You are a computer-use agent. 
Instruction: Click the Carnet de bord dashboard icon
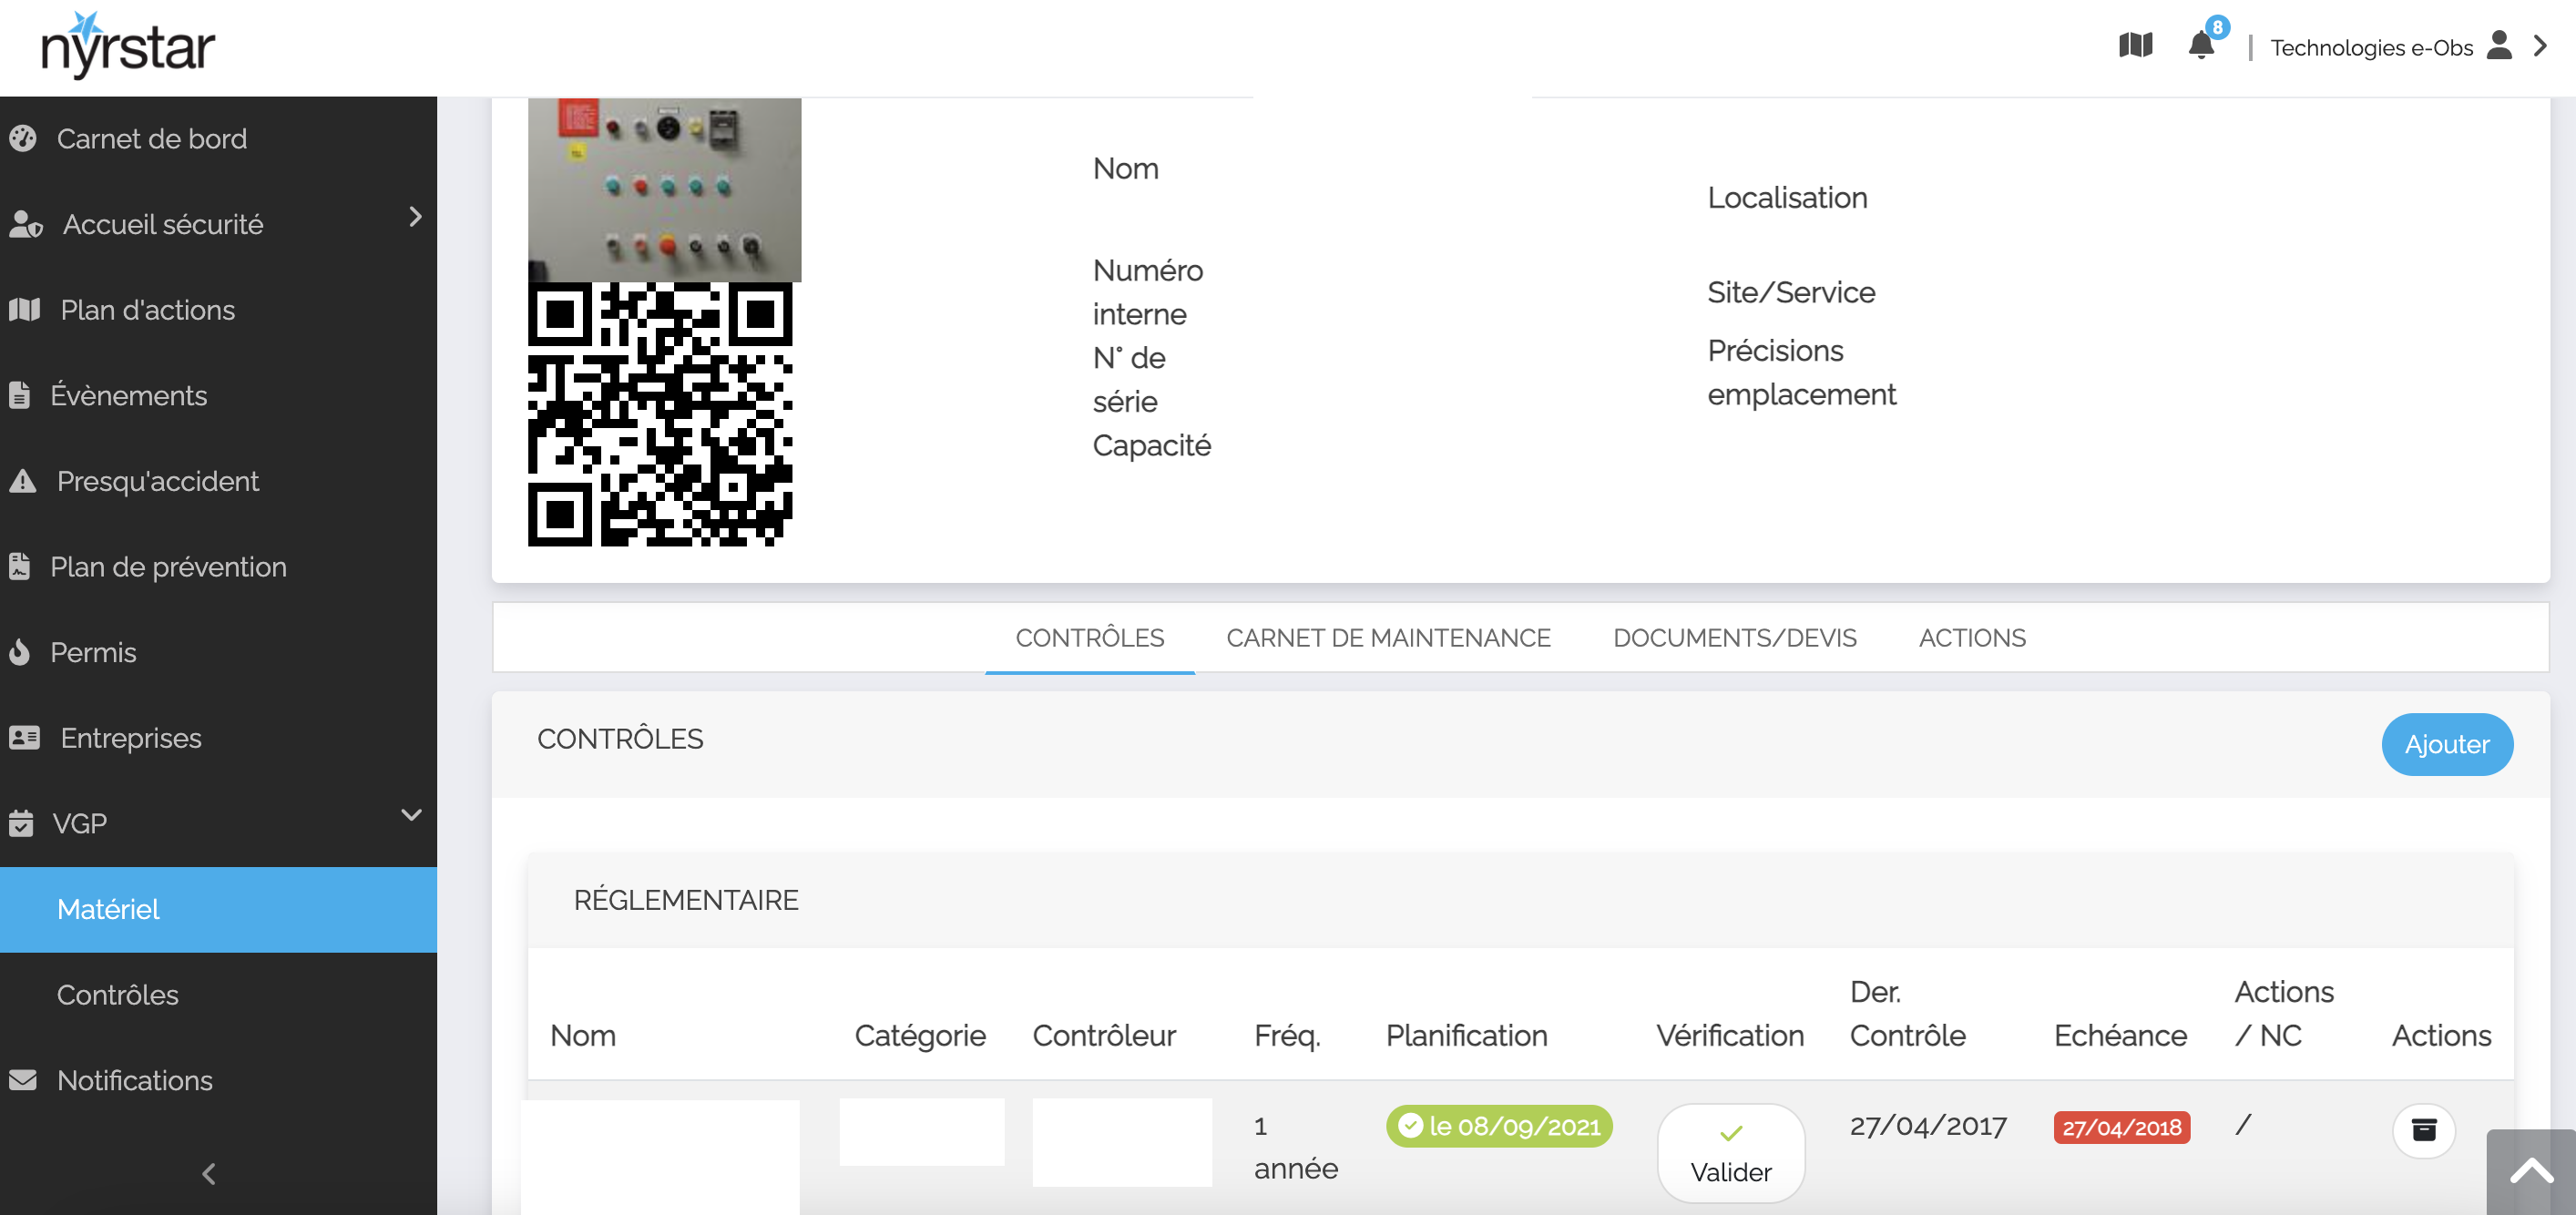tap(23, 138)
